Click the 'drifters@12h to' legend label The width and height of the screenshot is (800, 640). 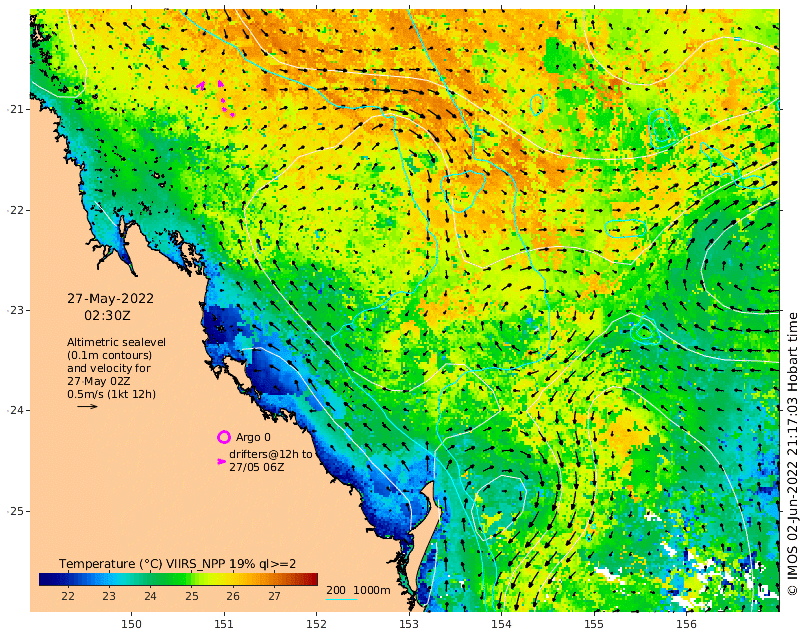click(270, 454)
